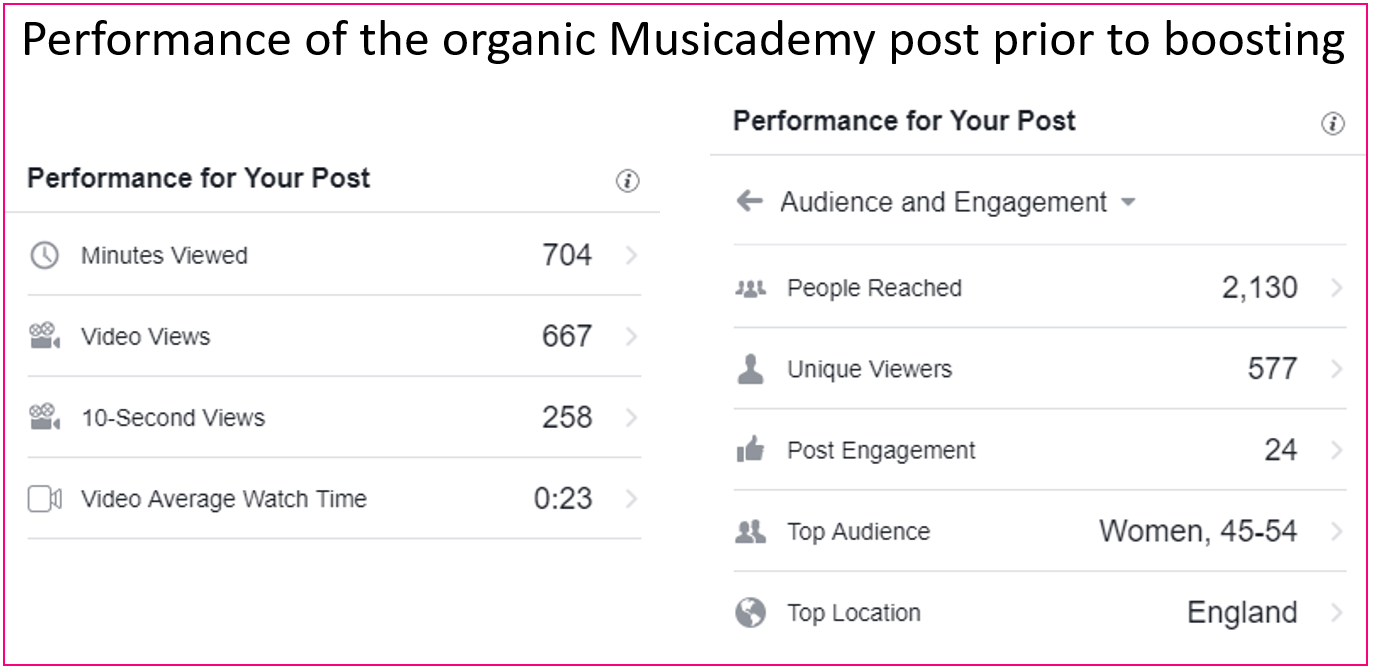Click the info icon in left Performance panel
1374x672 pixels.
click(x=627, y=181)
